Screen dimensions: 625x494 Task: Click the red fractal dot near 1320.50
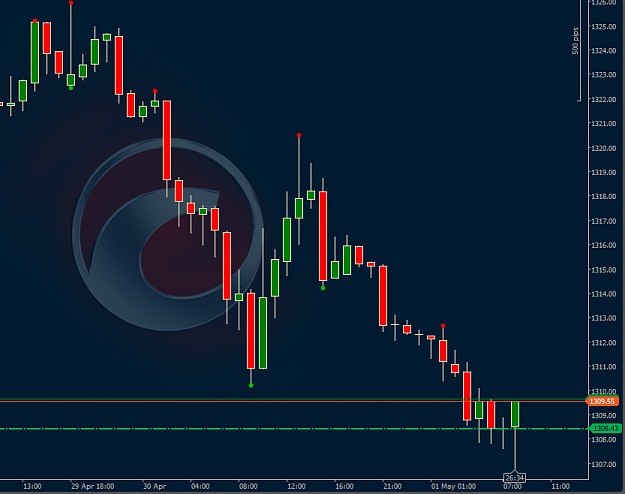299,136
